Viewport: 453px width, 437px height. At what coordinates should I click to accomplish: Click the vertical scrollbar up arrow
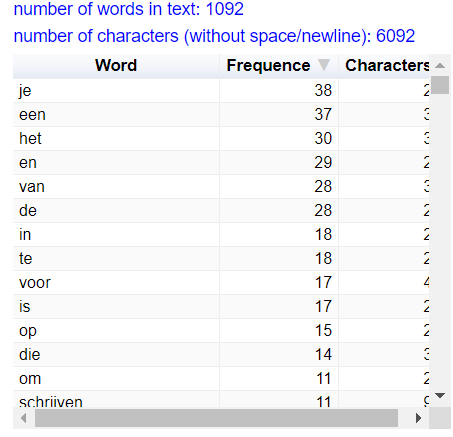click(x=440, y=66)
